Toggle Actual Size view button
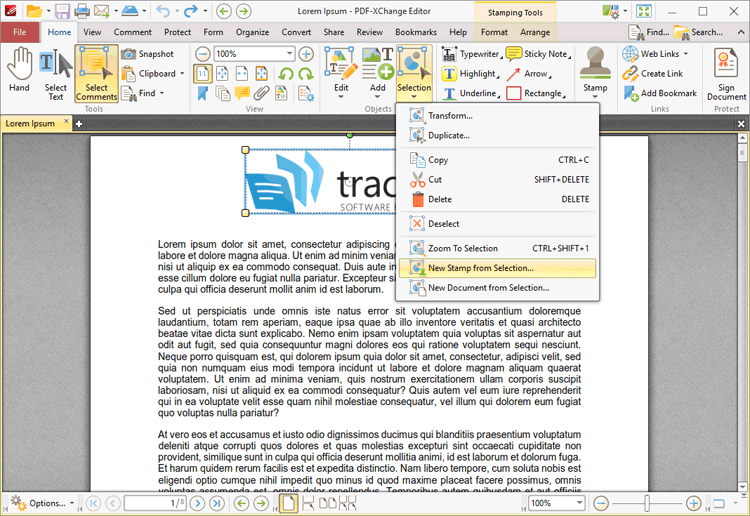The image size is (750, 516). point(203,74)
